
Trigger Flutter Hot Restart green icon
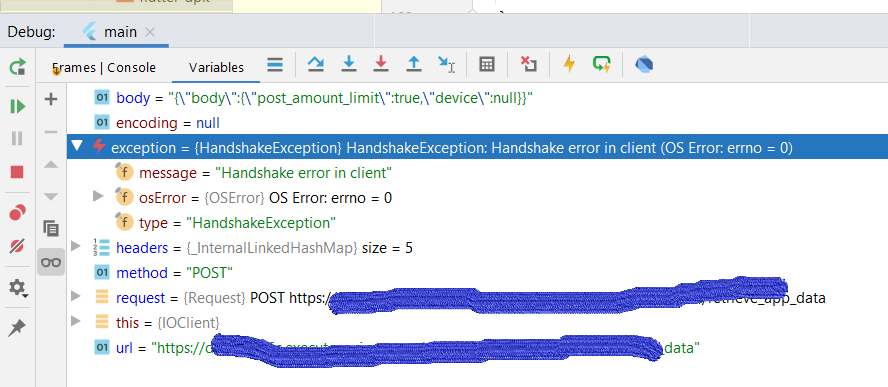click(601, 64)
